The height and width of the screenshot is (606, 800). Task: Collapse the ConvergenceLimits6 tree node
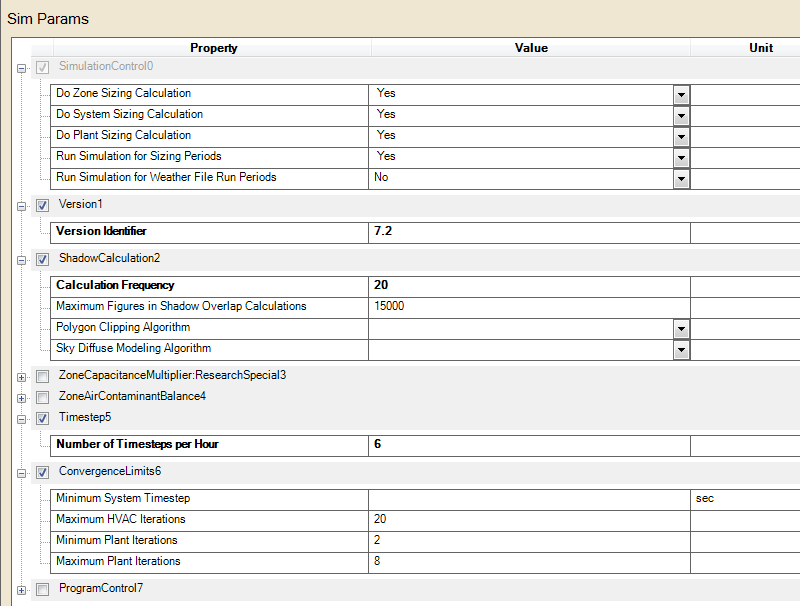pyautogui.click(x=21, y=473)
